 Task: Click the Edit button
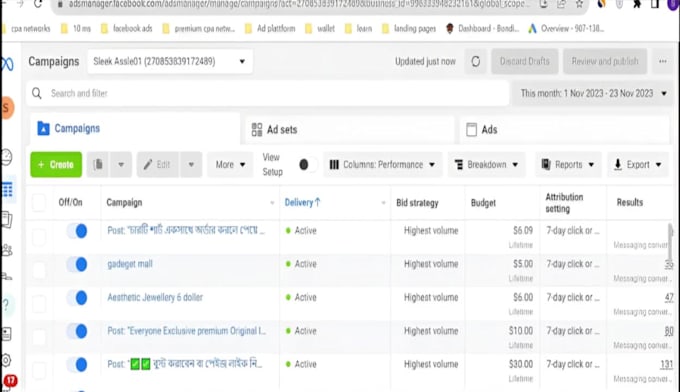(157, 164)
